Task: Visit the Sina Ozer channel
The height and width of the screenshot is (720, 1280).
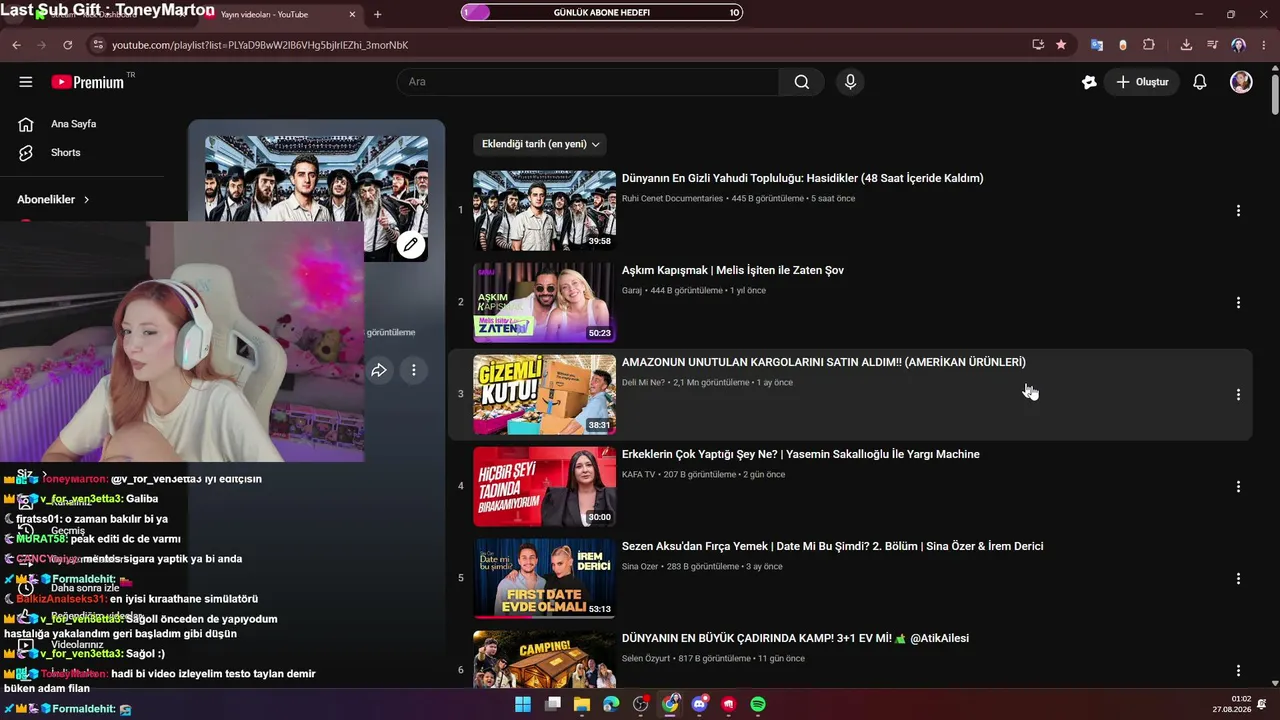Action: 640,567
